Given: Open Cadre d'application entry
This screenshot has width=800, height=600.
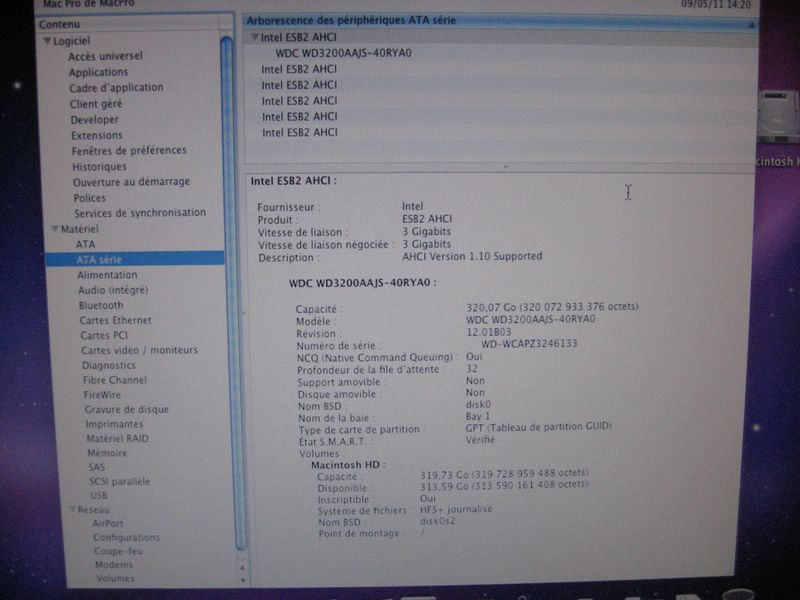Looking at the screenshot, I should (116, 88).
